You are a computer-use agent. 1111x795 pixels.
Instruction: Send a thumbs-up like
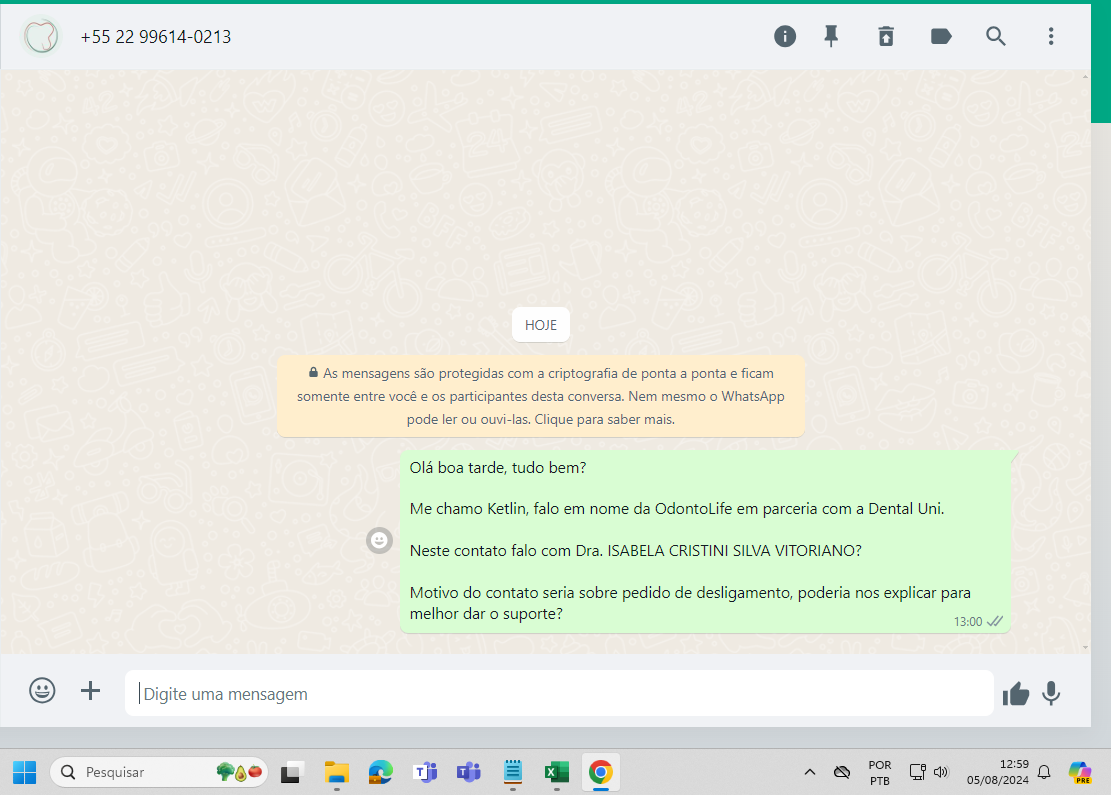click(x=1015, y=694)
